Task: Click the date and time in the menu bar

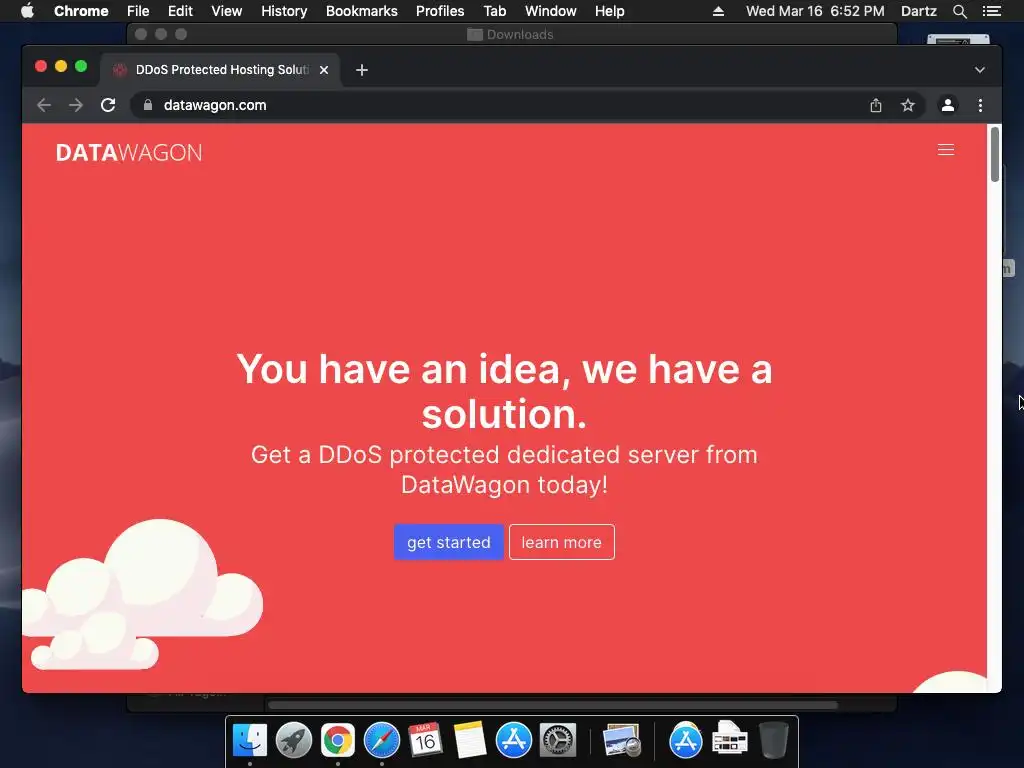Action: [x=815, y=11]
